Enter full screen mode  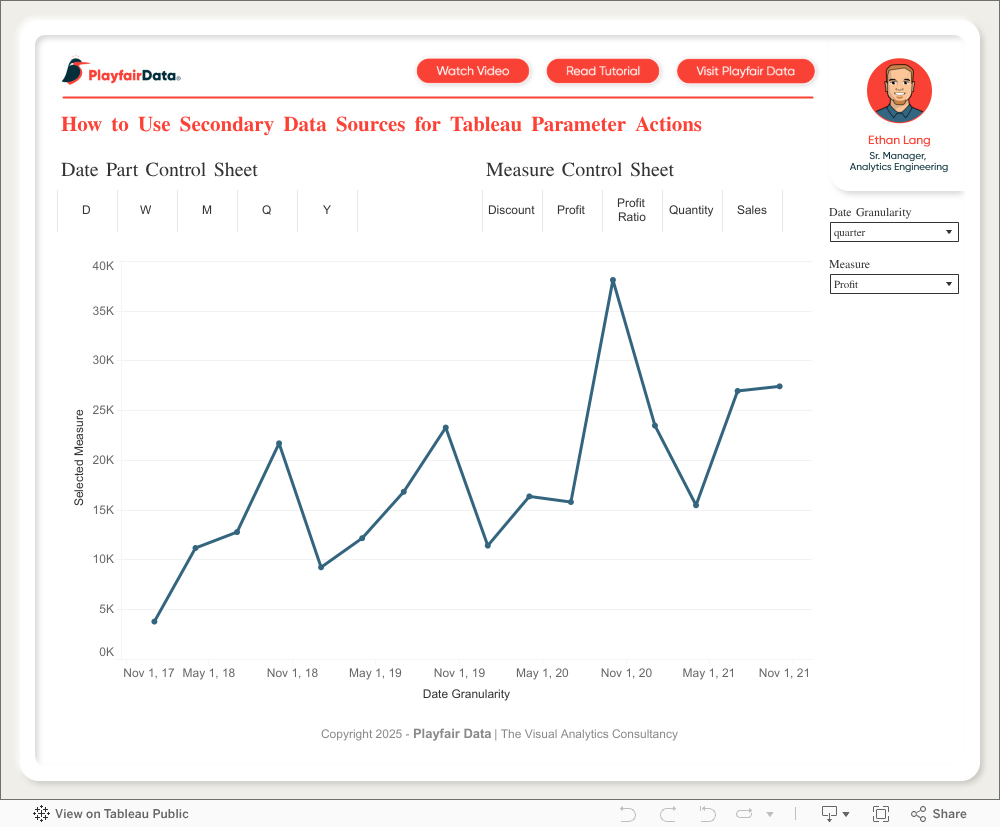[881, 814]
